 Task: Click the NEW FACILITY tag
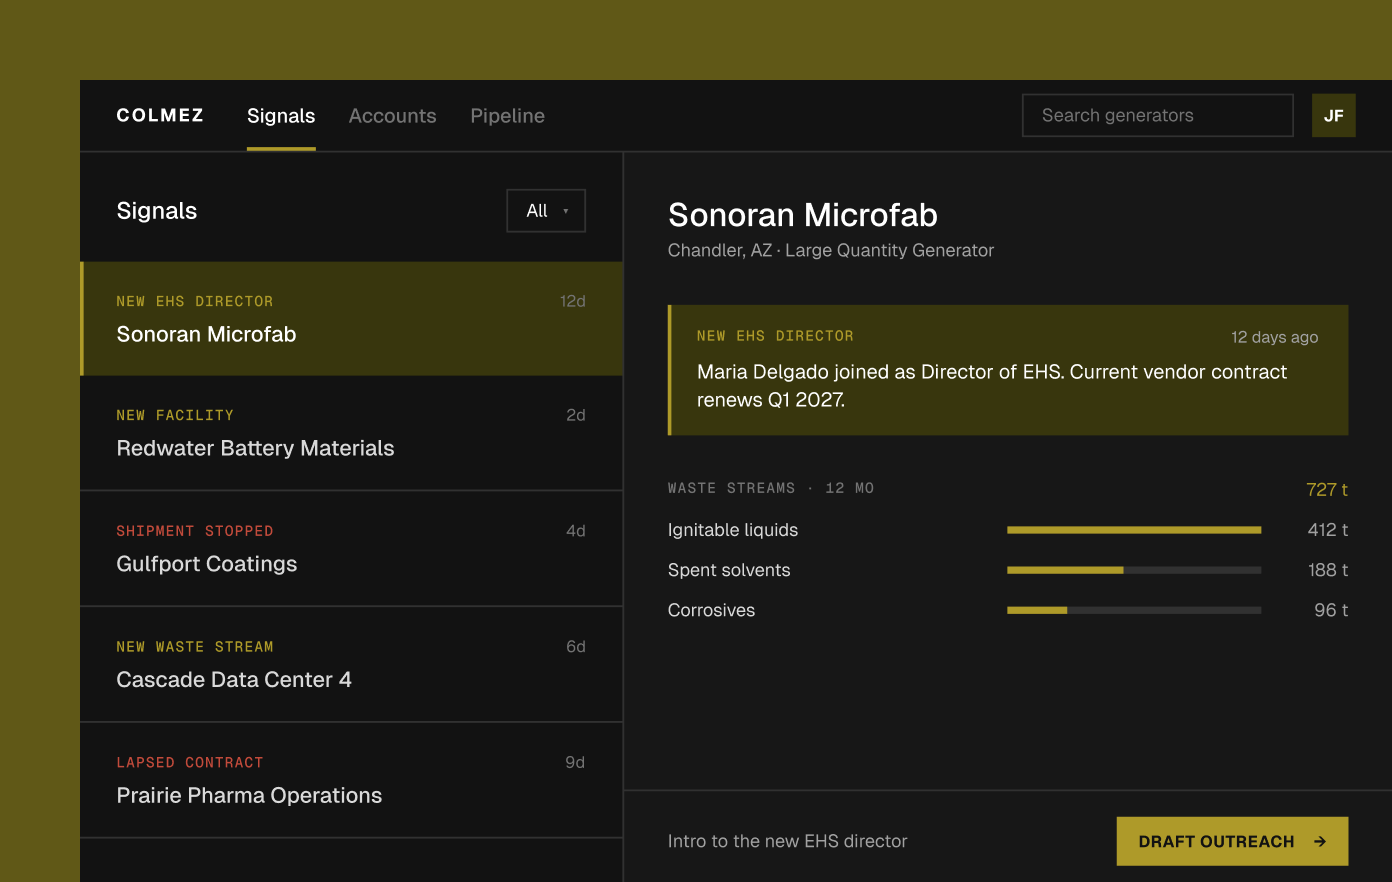coord(175,415)
